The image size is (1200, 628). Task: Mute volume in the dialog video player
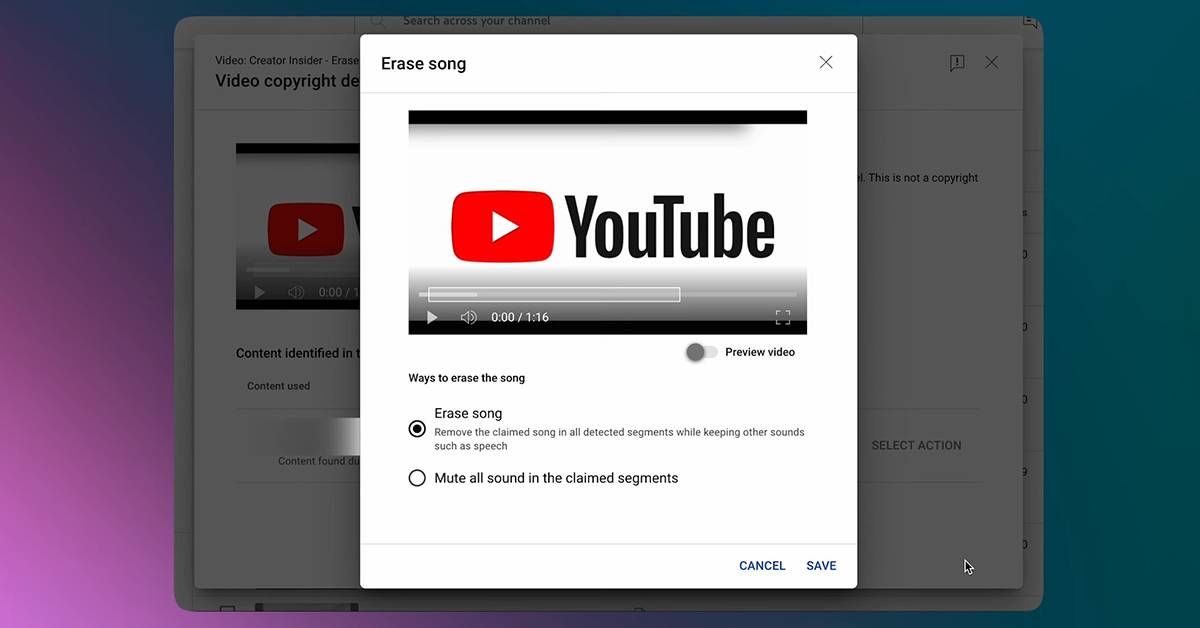click(x=468, y=317)
